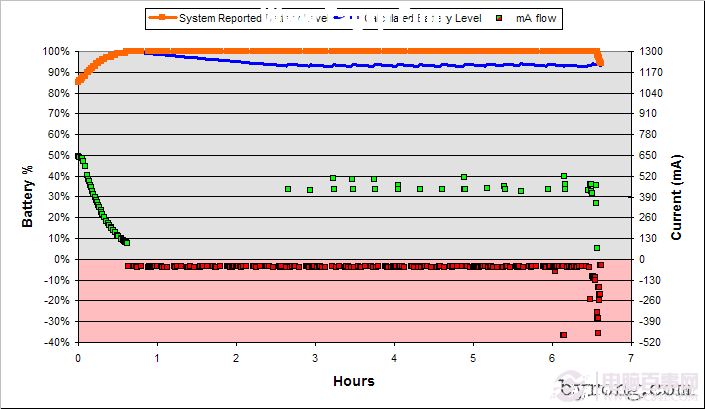Click the Current (mA) axis title
705x409 pixels.
(676, 197)
